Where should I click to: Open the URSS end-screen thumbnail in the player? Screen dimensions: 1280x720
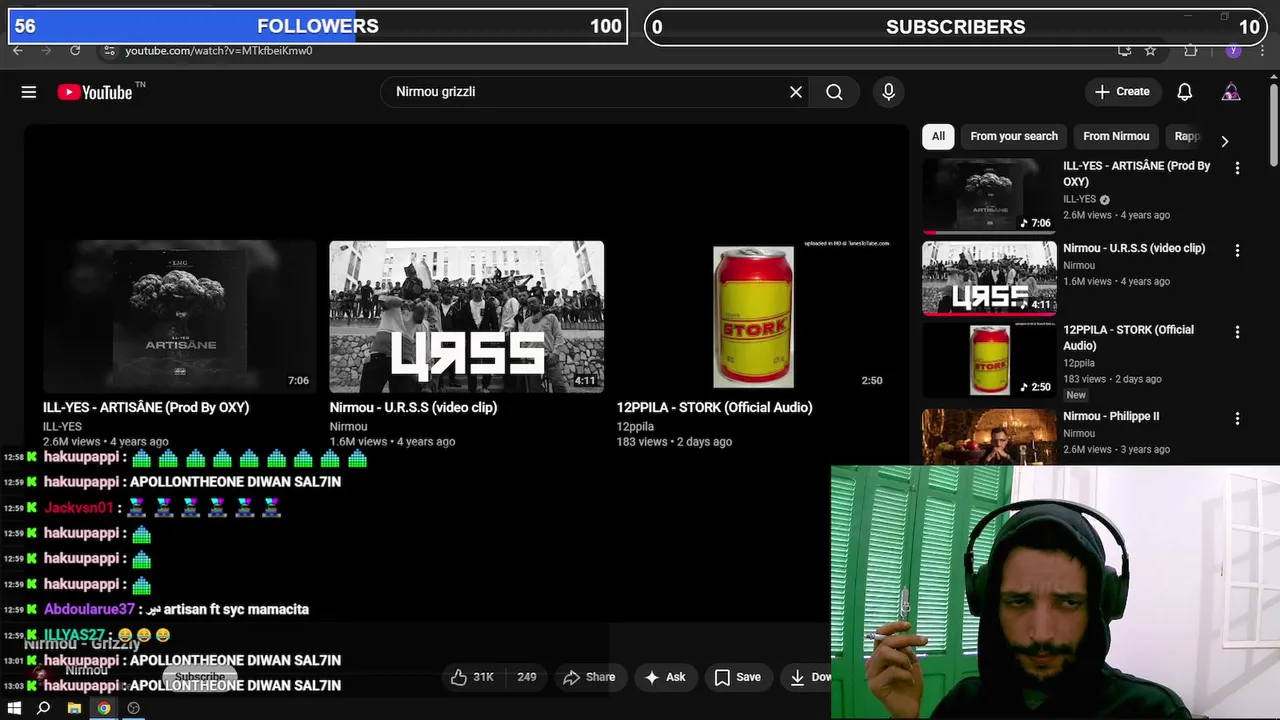point(467,317)
